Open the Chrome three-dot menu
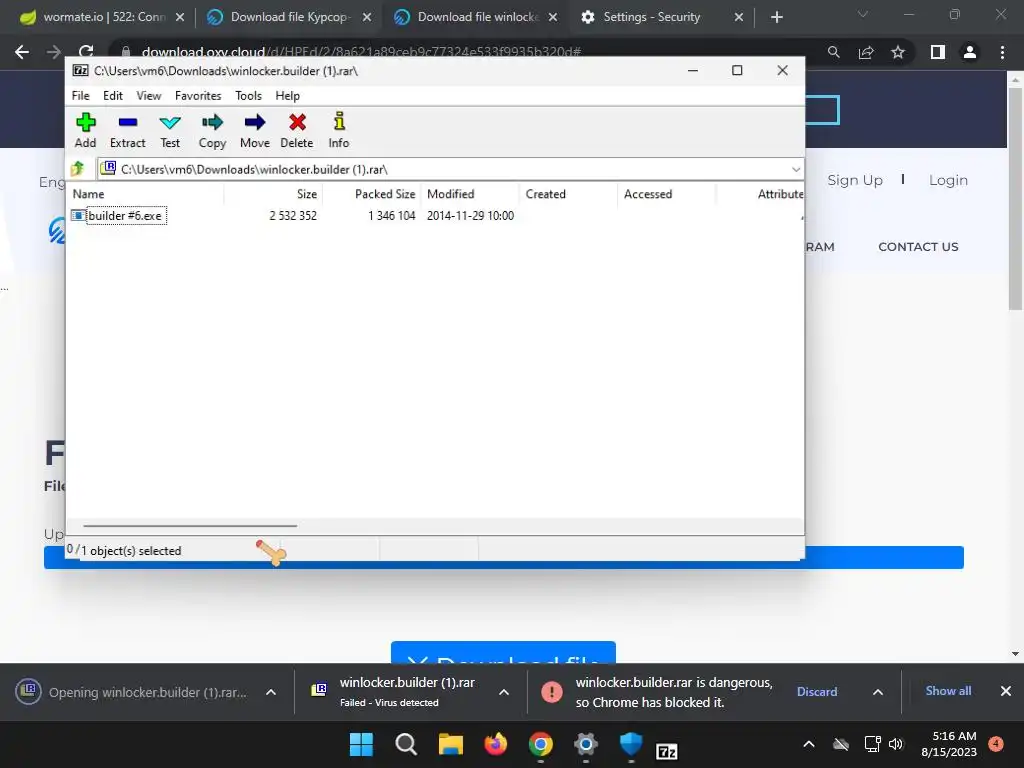The height and width of the screenshot is (768, 1024). click(x=1002, y=52)
